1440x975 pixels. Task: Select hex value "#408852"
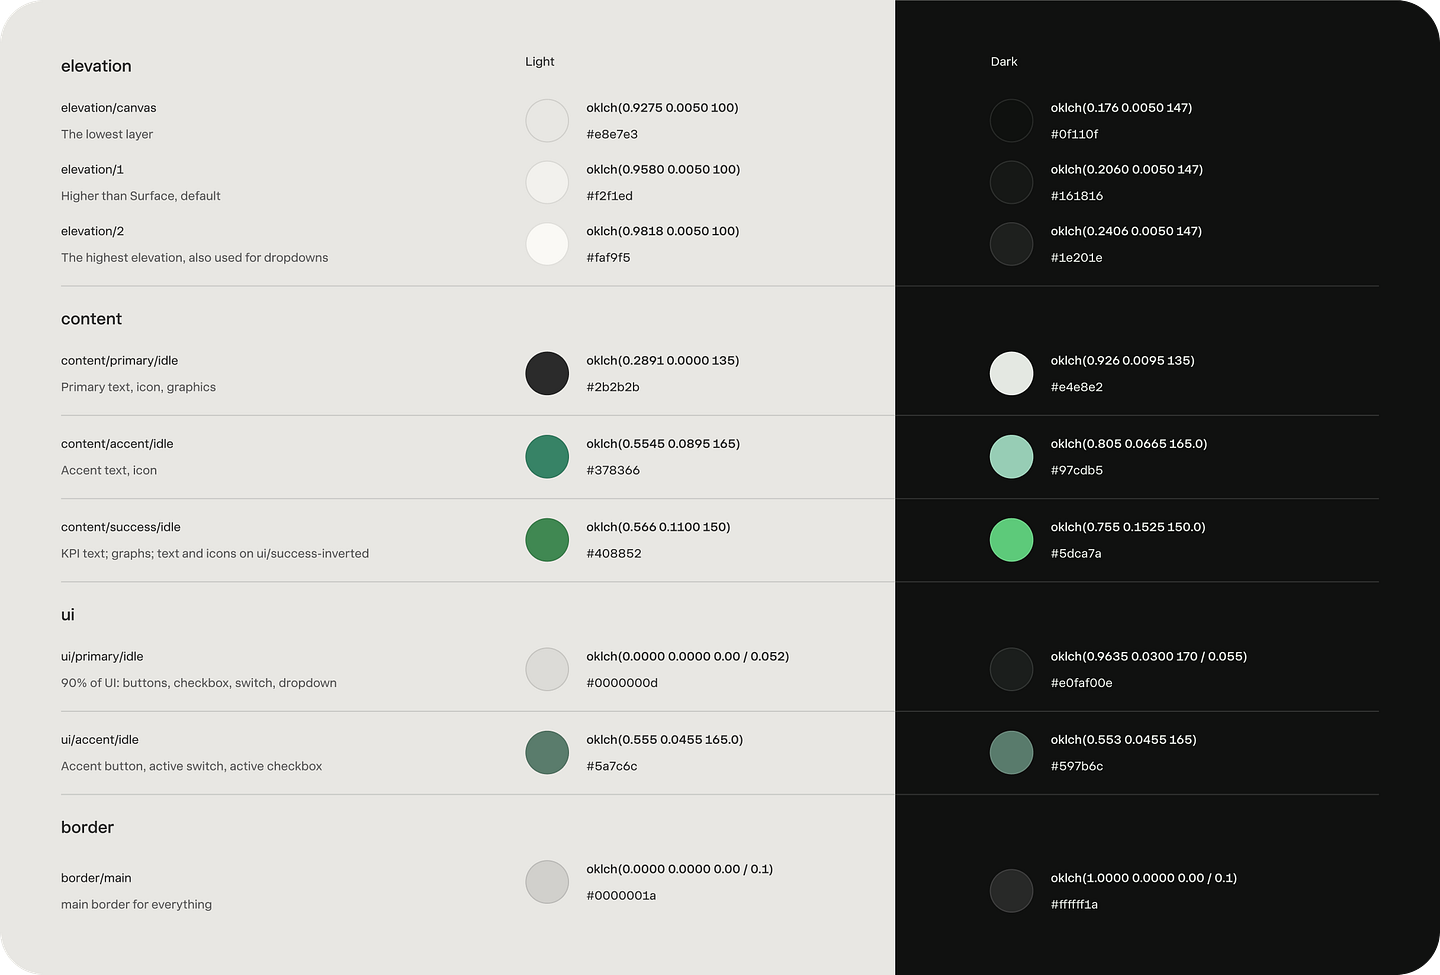(x=614, y=553)
